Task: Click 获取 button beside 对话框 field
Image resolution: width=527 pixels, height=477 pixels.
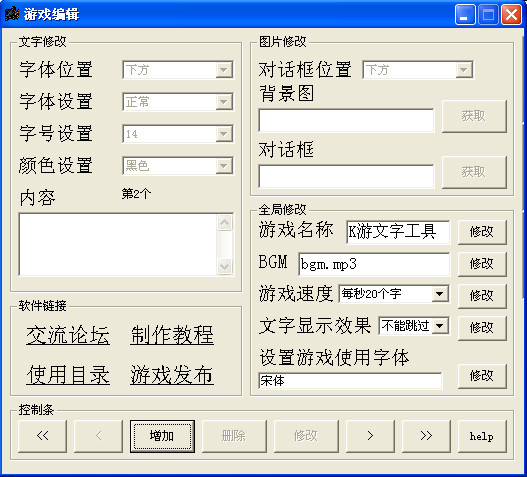Action: click(x=474, y=172)
